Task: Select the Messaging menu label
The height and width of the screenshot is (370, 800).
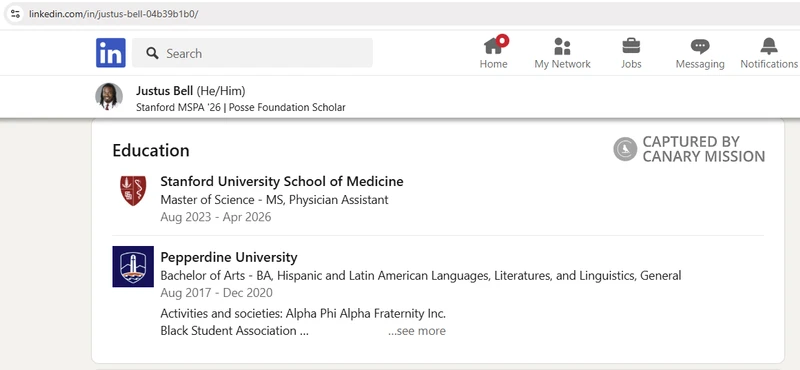Action: pos(700,64)
